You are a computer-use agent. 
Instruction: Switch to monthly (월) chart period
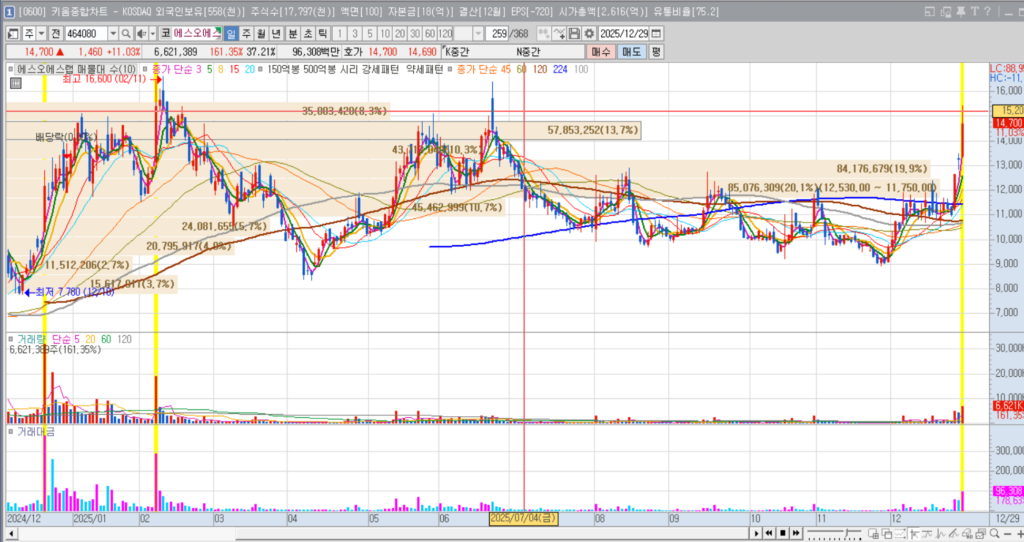point(261,33)
